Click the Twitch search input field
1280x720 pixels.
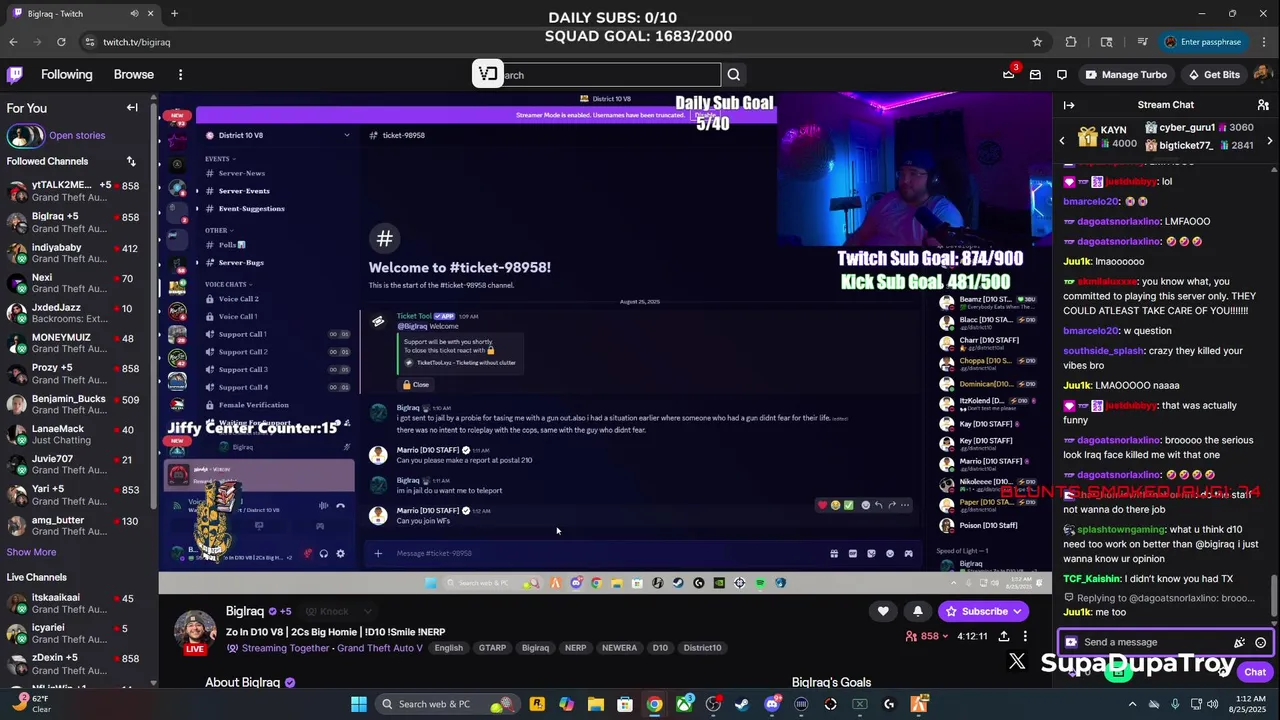click(610, 75)
